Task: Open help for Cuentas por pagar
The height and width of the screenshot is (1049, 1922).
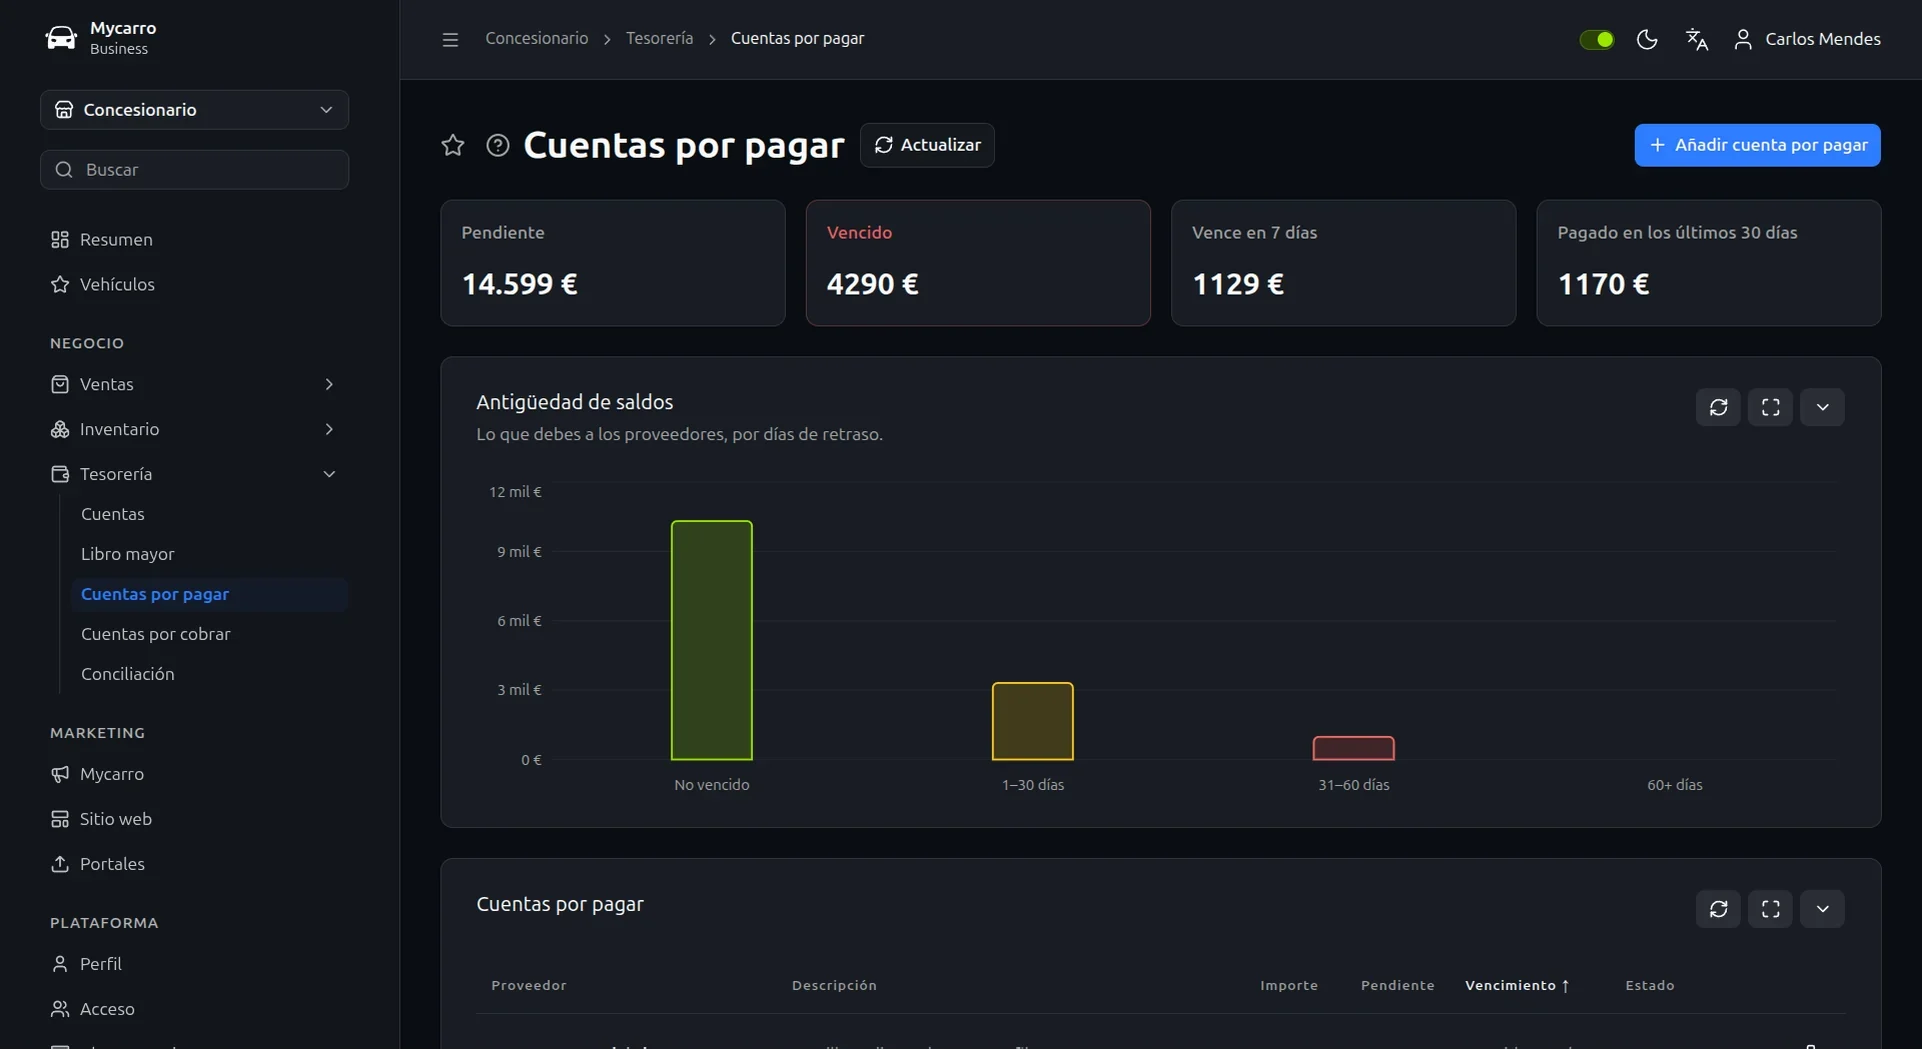Action: pos(498,145)
